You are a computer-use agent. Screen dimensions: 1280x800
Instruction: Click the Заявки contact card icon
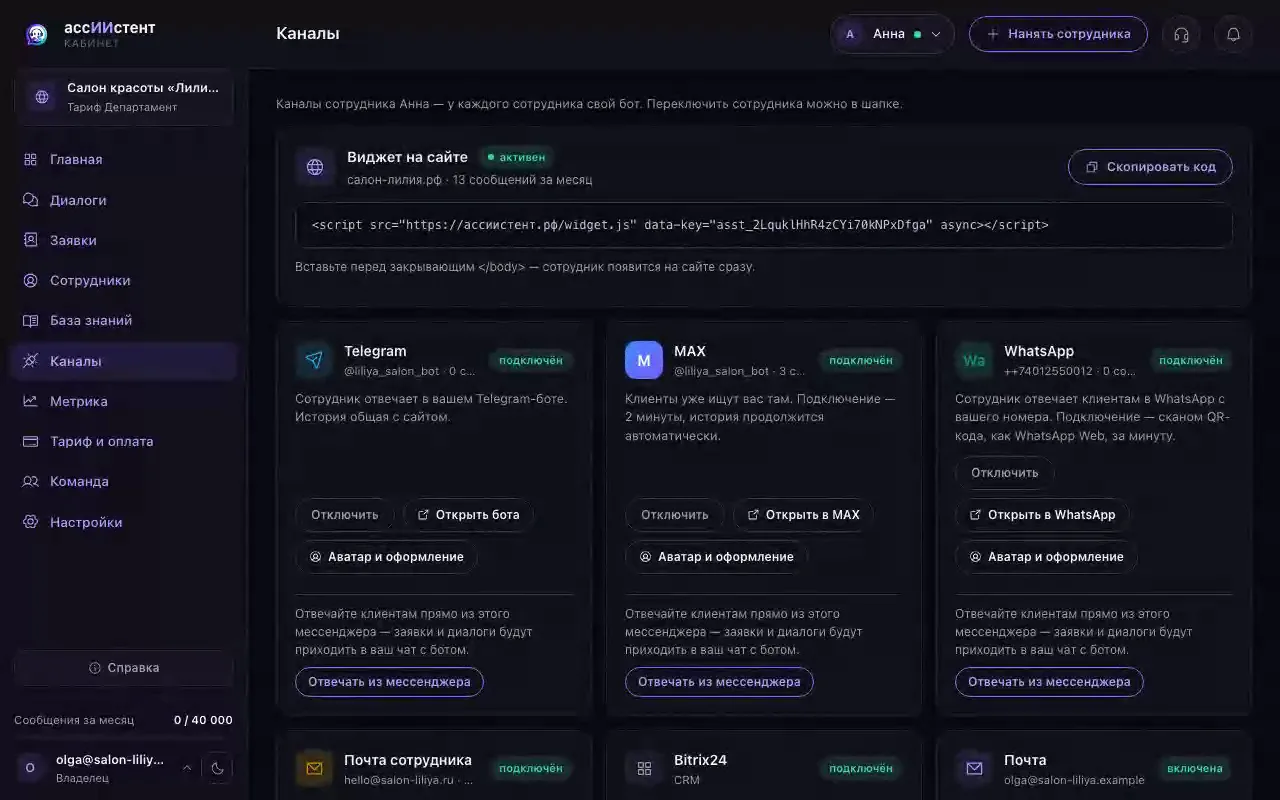pos(30,240)
